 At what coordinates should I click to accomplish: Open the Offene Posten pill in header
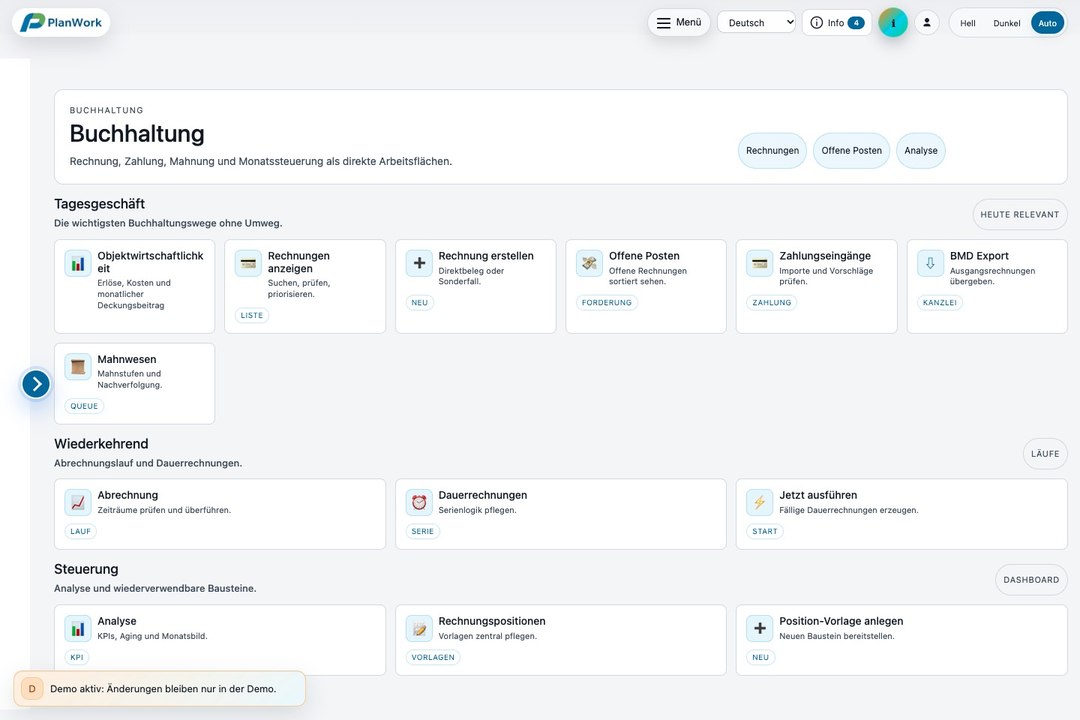[x=851, y=150]
